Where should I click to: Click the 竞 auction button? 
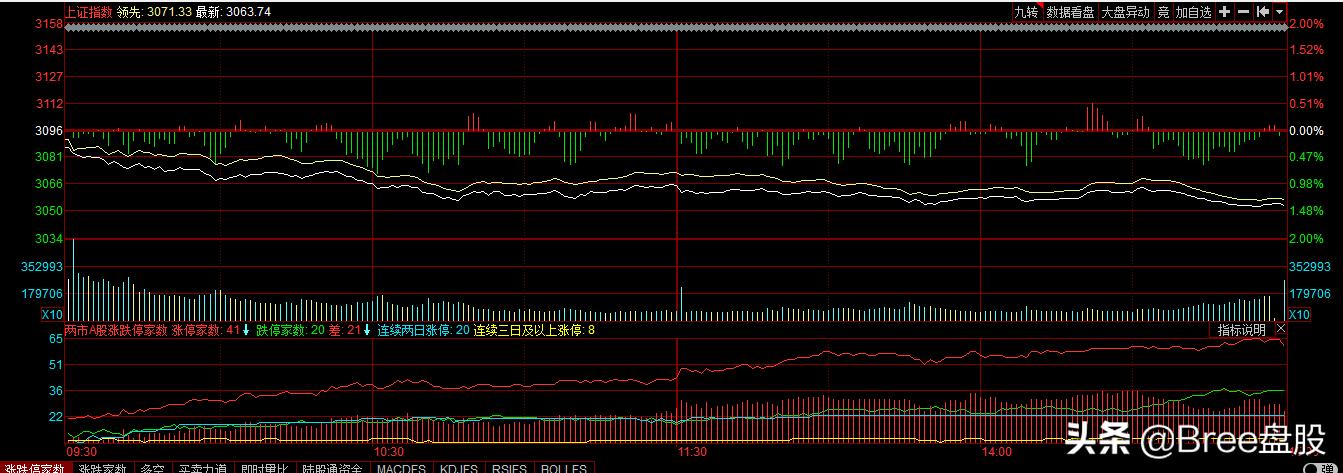click(1163, 12)
